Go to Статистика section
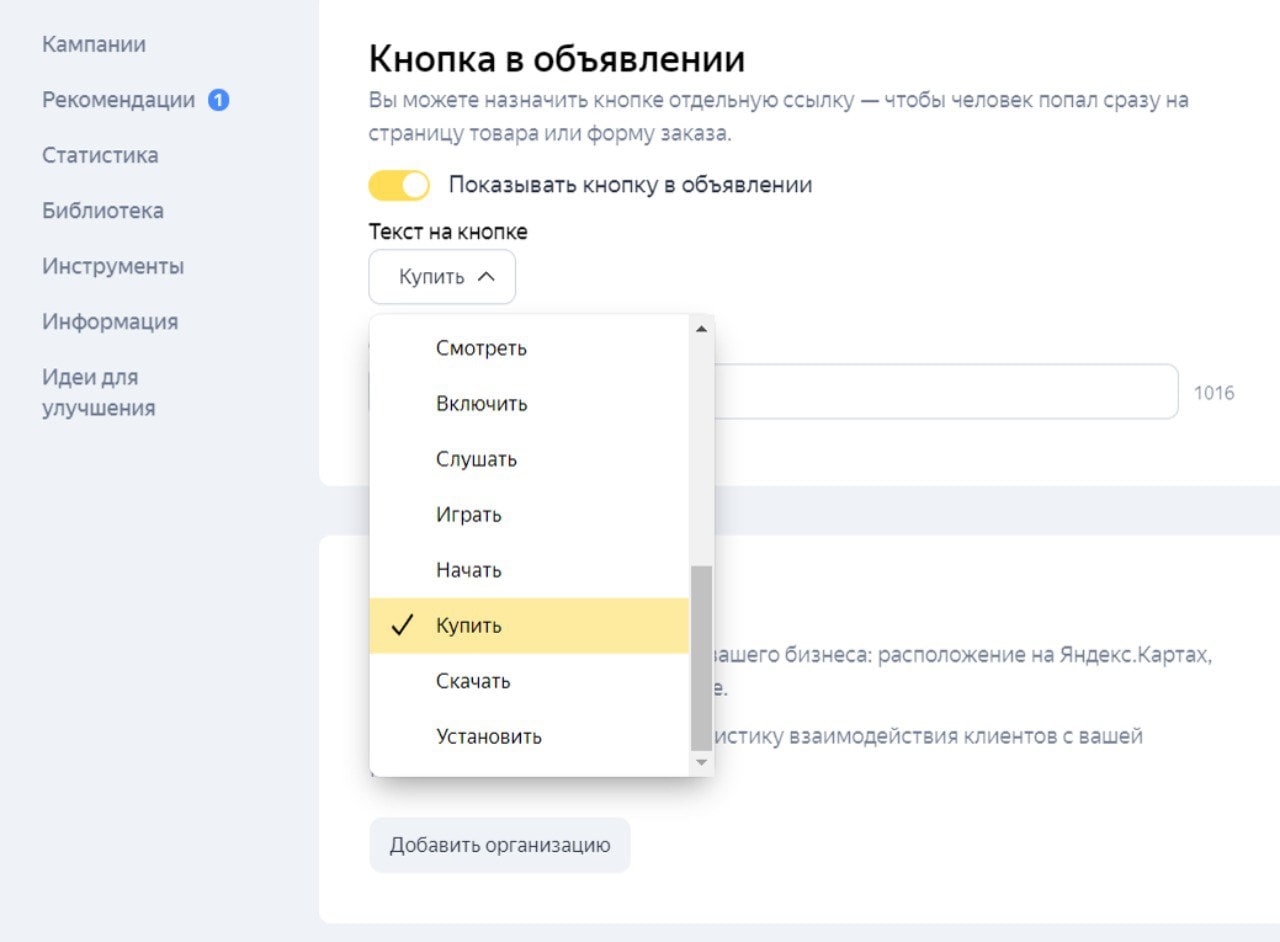 100,155
